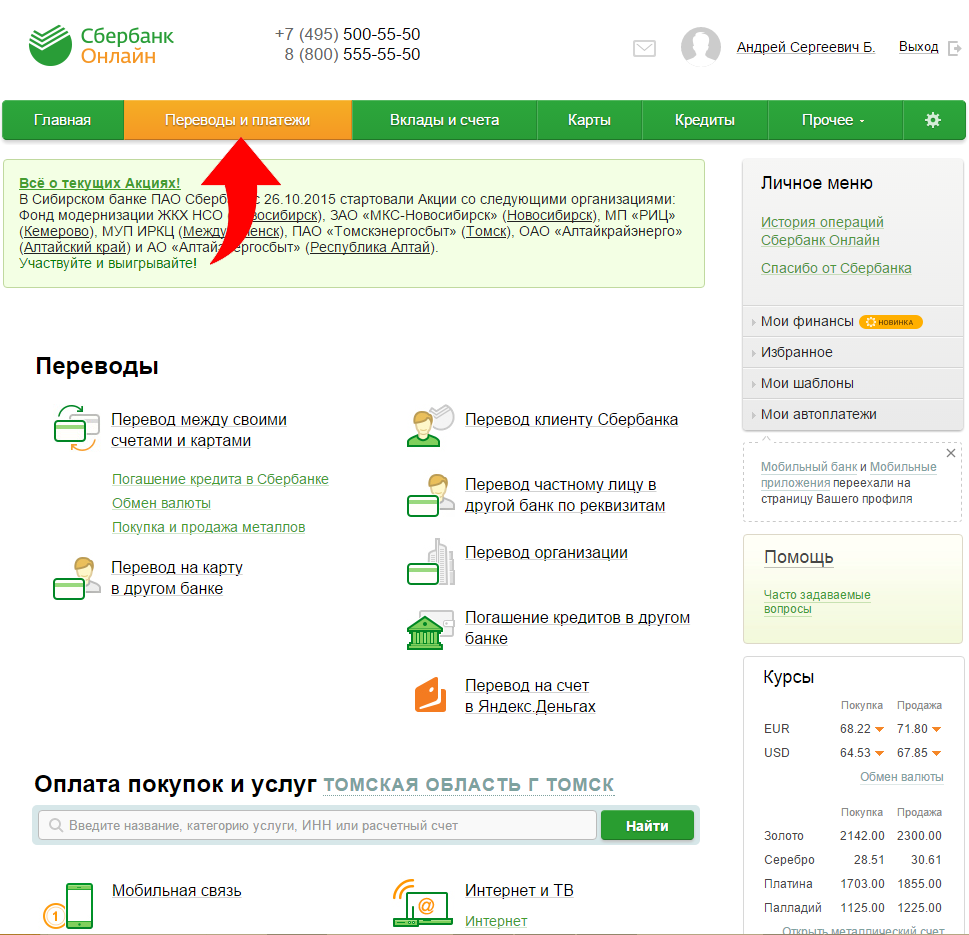Open the Карты tab

click(x=590, y=120)
